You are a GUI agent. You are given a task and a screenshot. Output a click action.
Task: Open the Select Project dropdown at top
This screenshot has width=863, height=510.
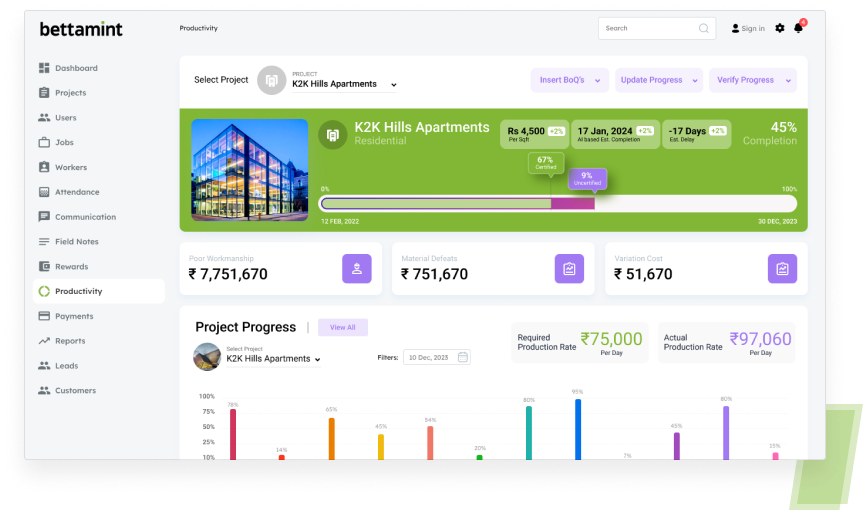click(x=344, y=84)
